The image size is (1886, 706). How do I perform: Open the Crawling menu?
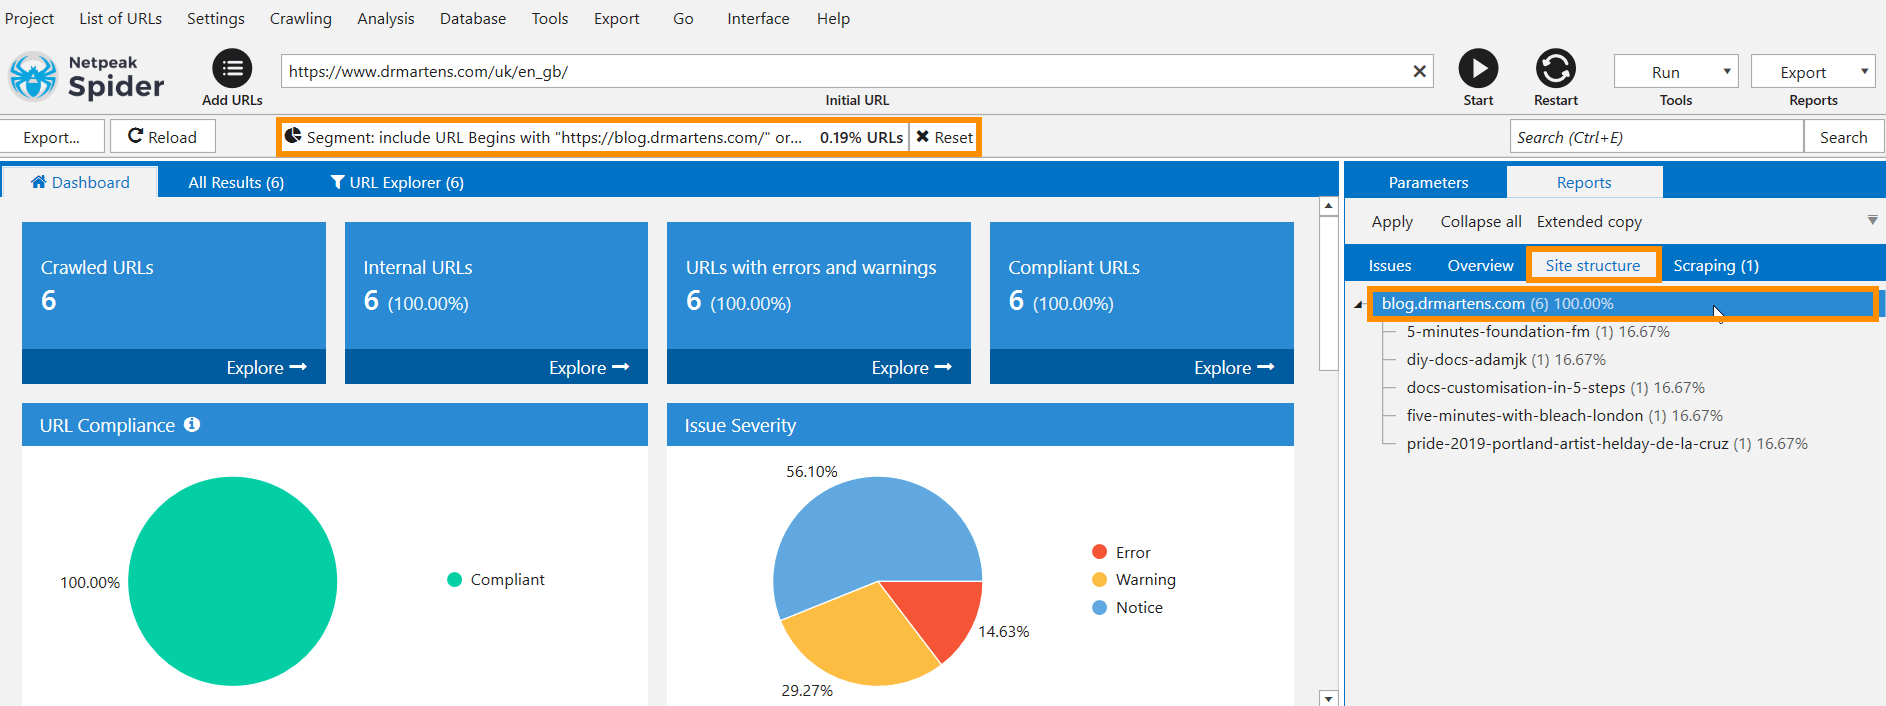pos(301,18)
